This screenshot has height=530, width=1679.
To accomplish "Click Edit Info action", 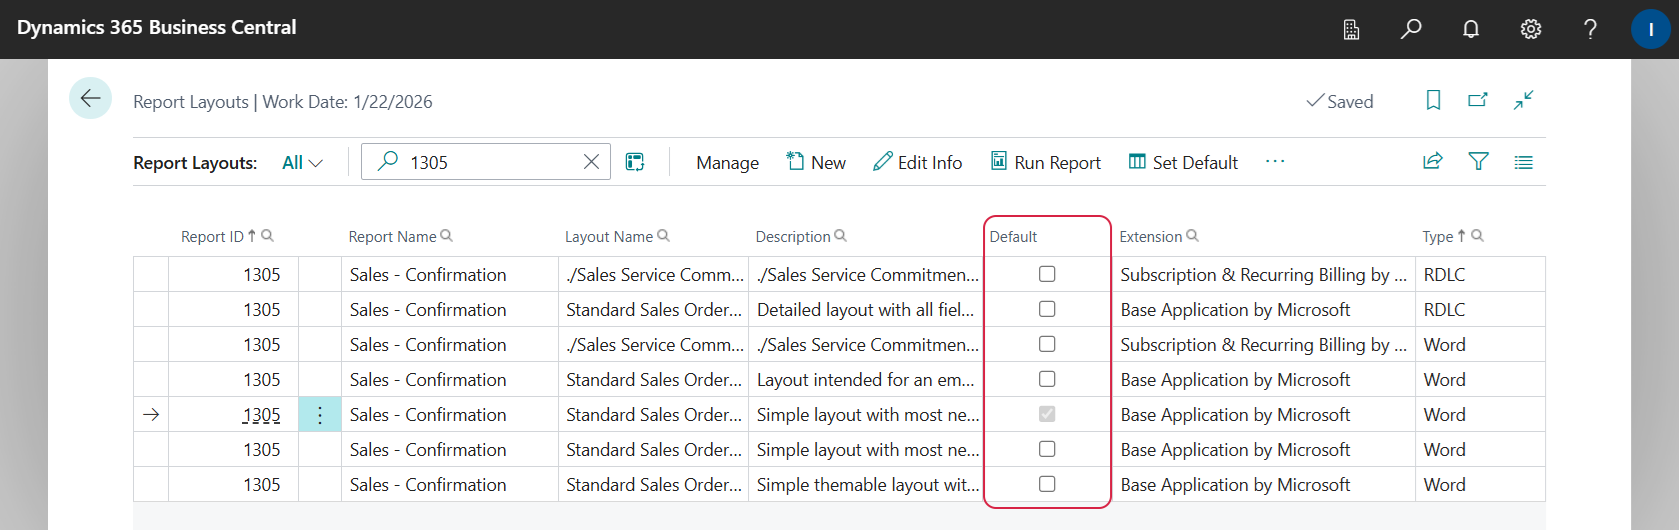I will 917,162.
